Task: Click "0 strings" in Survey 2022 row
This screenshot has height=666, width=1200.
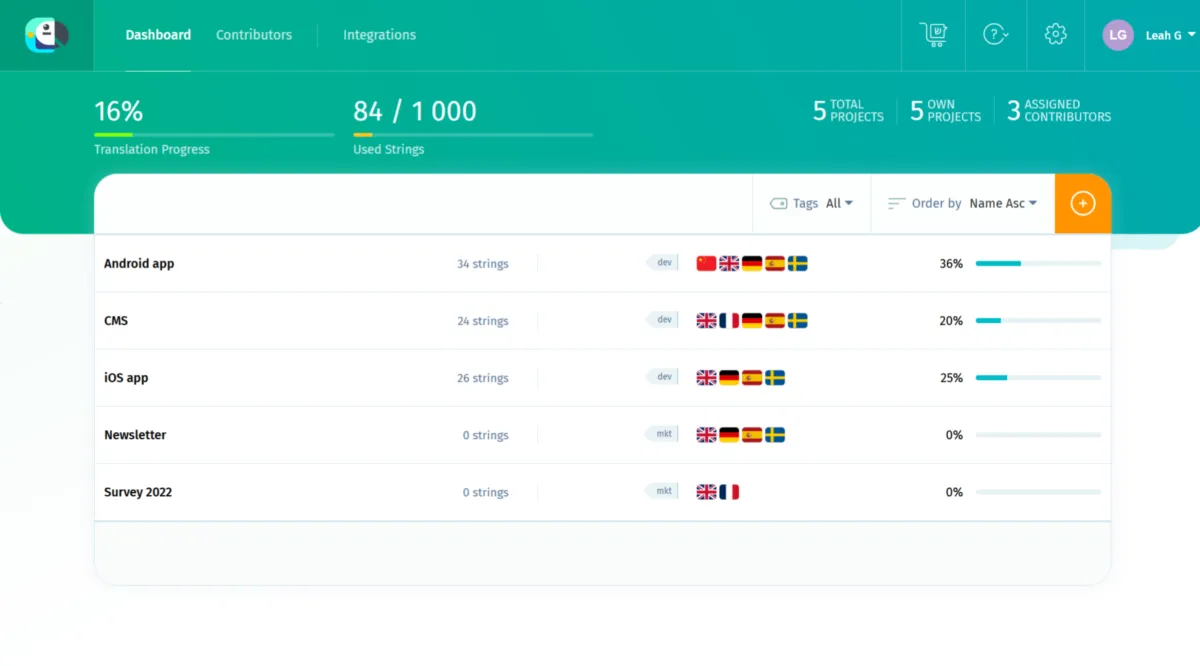Action: click(x=485, y=492)
